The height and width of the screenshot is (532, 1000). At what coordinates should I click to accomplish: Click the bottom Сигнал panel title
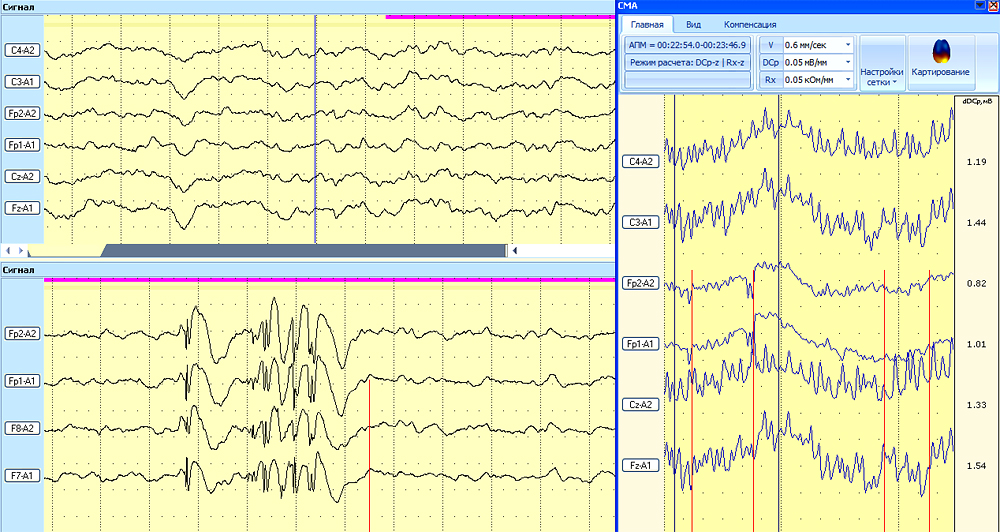[x=18, y=270]
